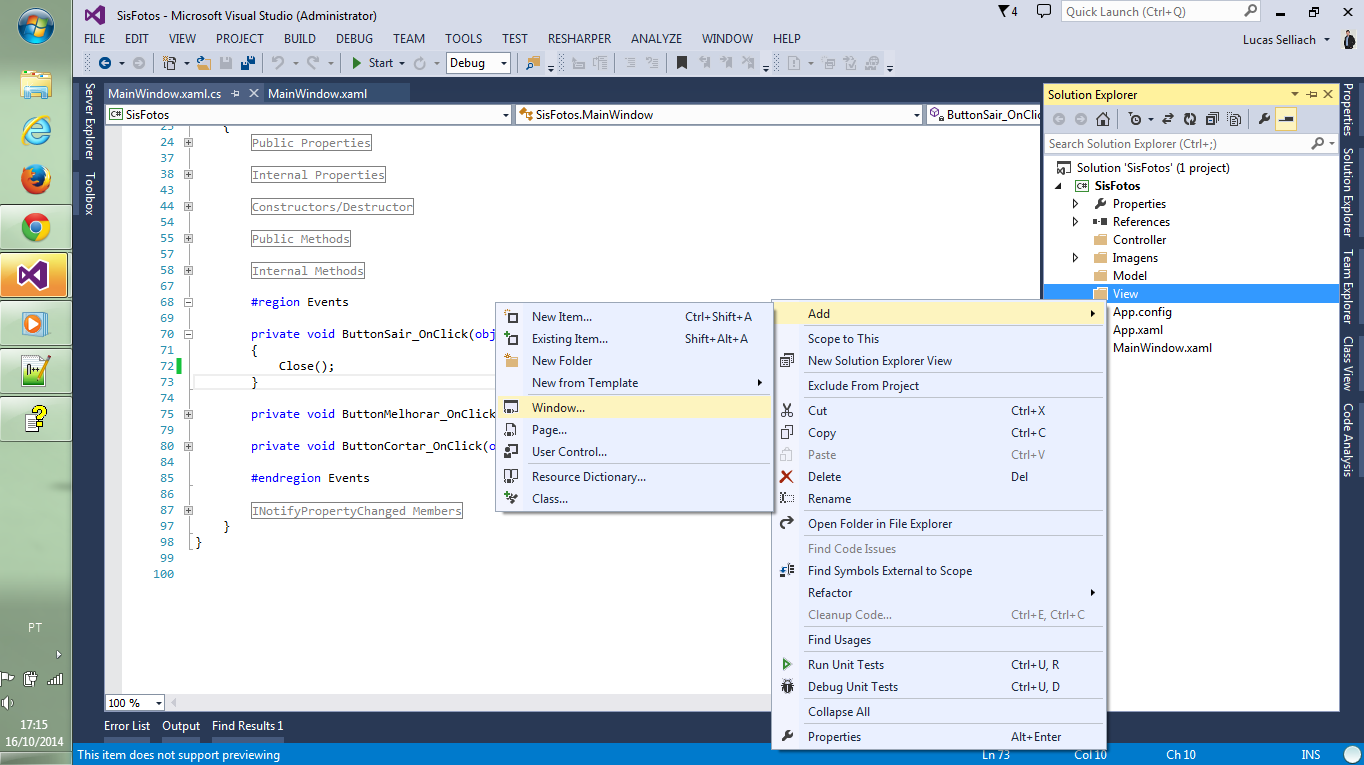The image size is (1364, 765).
Task: Expand the References node in Solution Explorer
Action: [1076, 222]
